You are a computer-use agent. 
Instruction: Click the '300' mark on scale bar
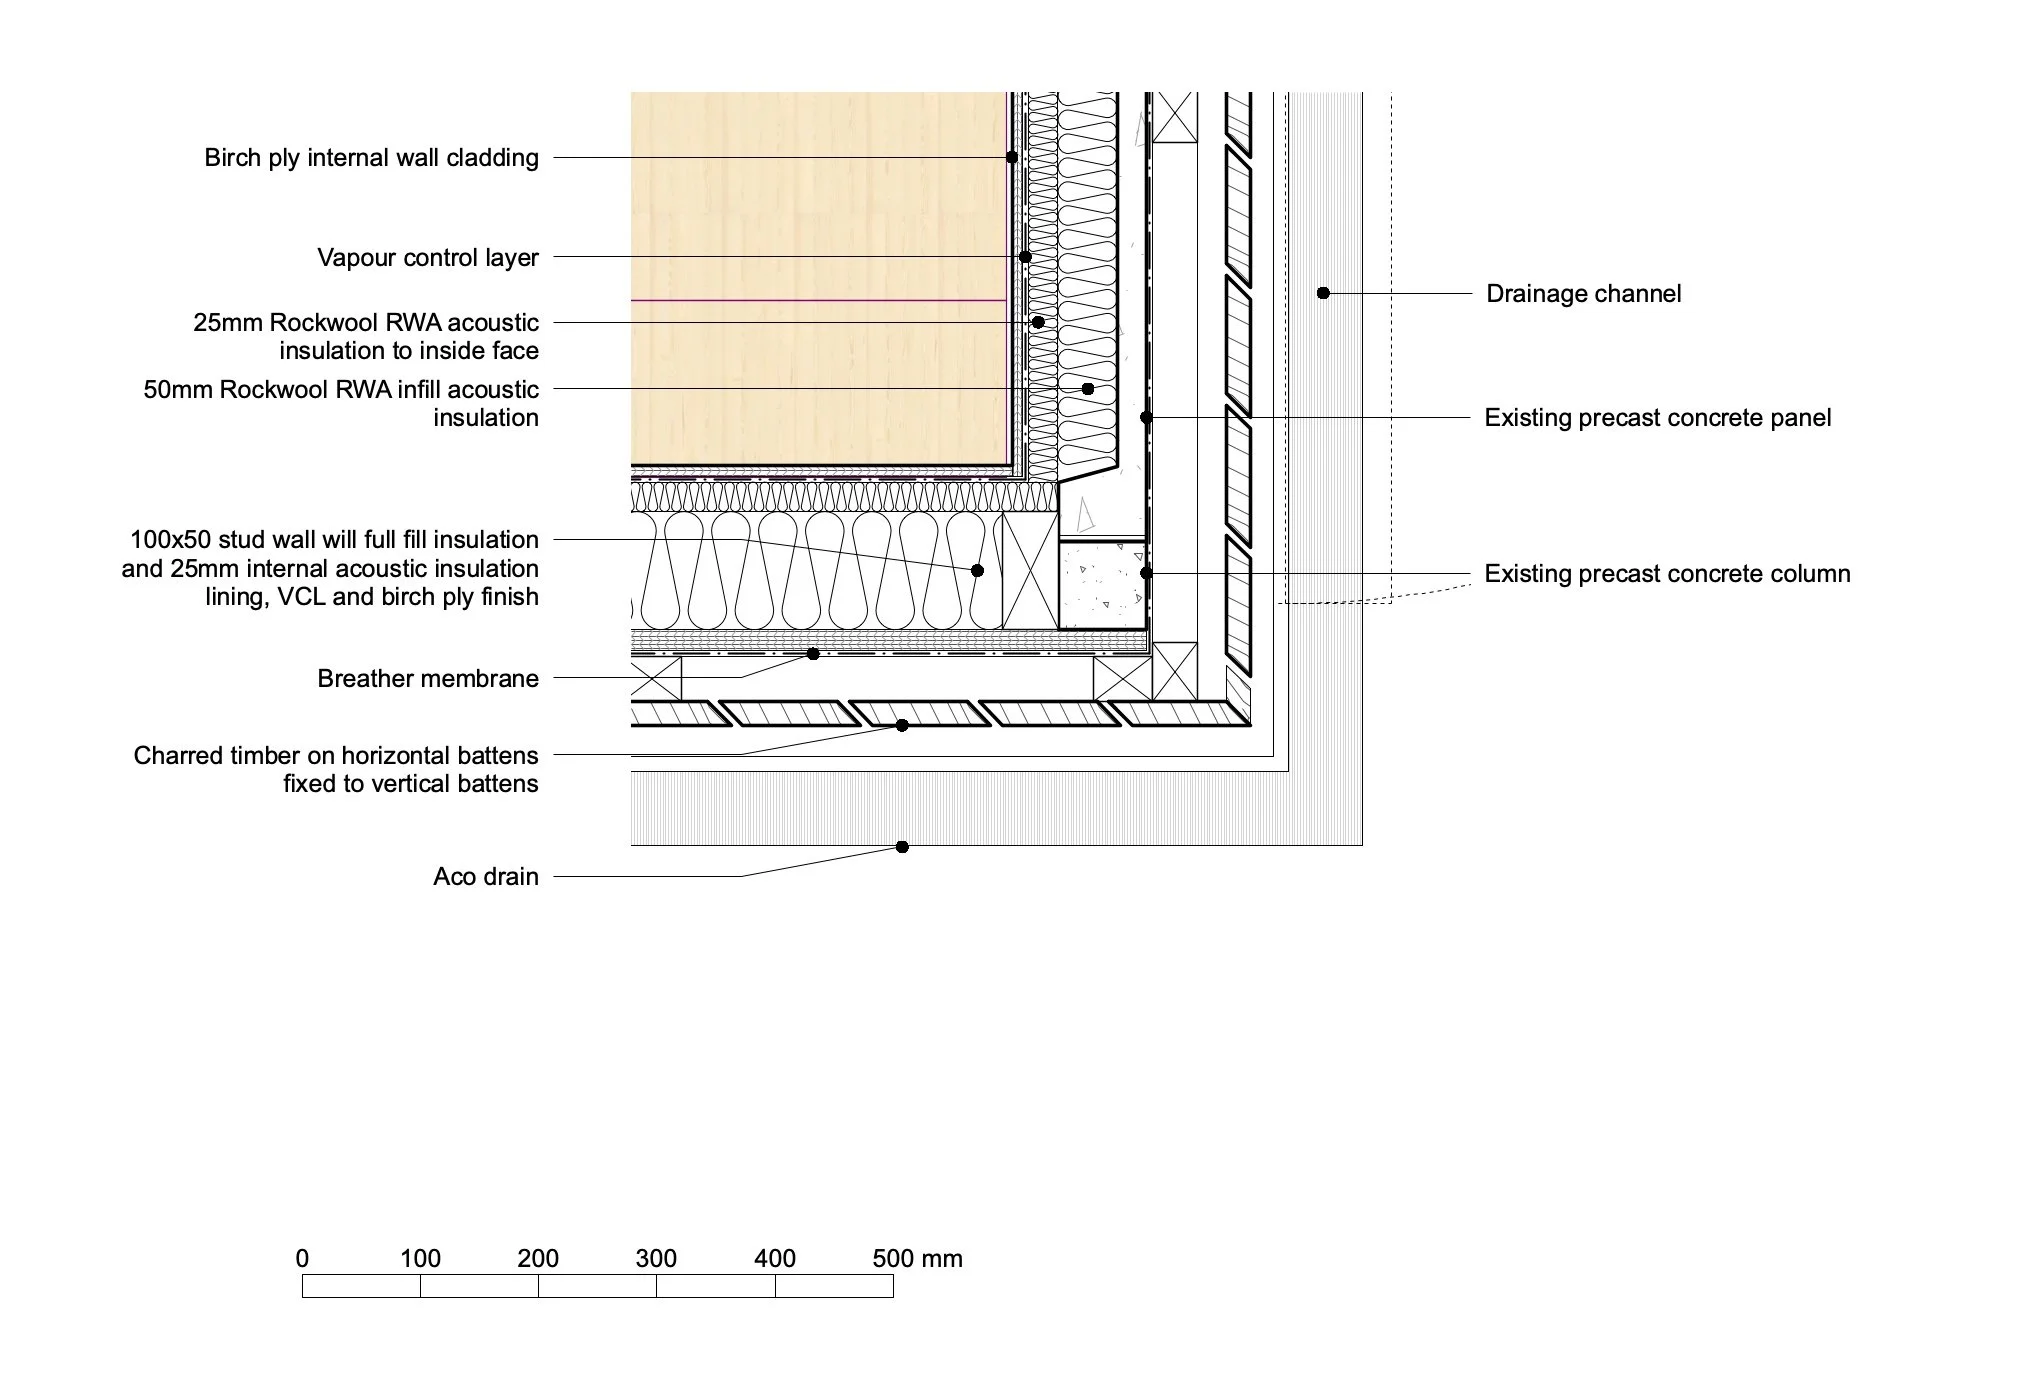pos(656,1259)
